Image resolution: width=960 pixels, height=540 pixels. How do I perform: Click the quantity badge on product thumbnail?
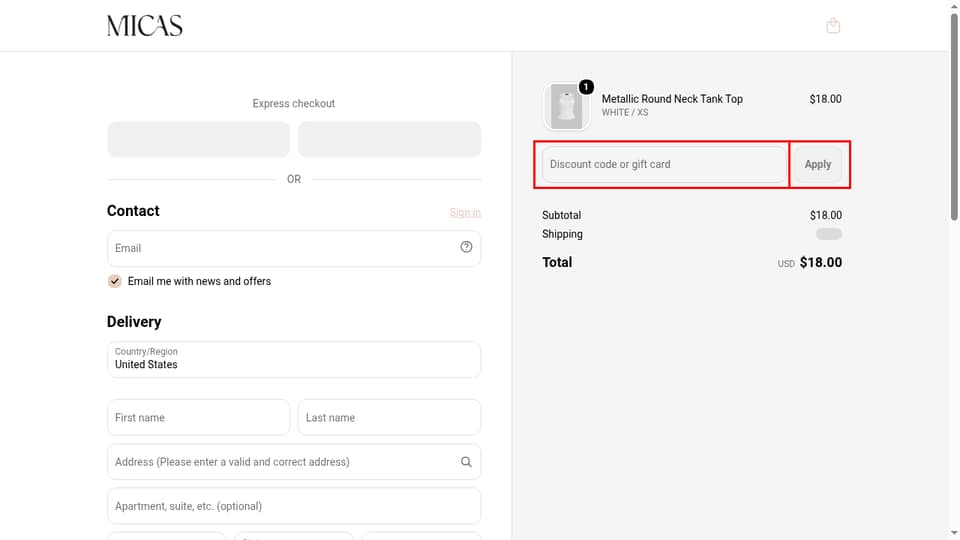point(586,87)
